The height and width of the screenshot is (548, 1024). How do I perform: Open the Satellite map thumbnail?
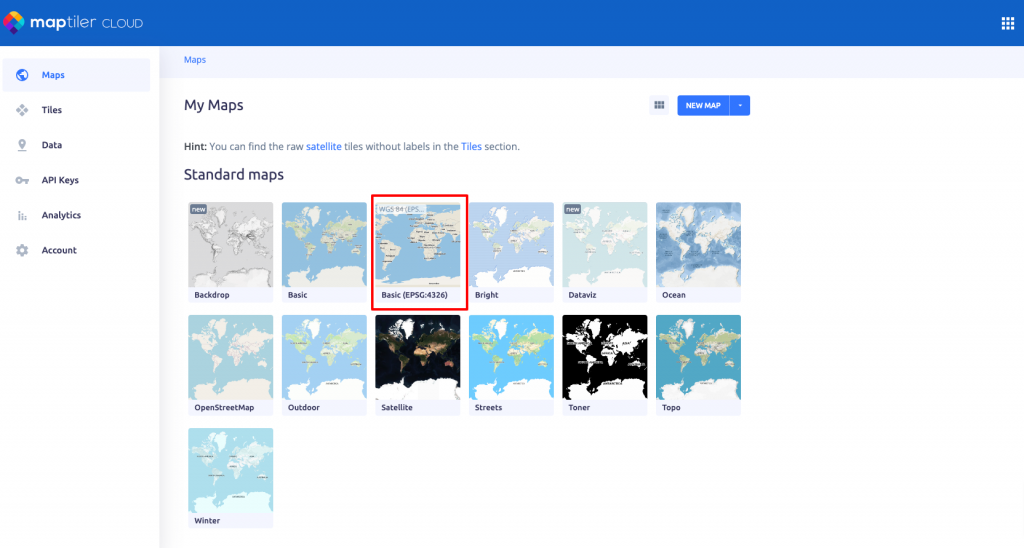[x=418, y=357]
